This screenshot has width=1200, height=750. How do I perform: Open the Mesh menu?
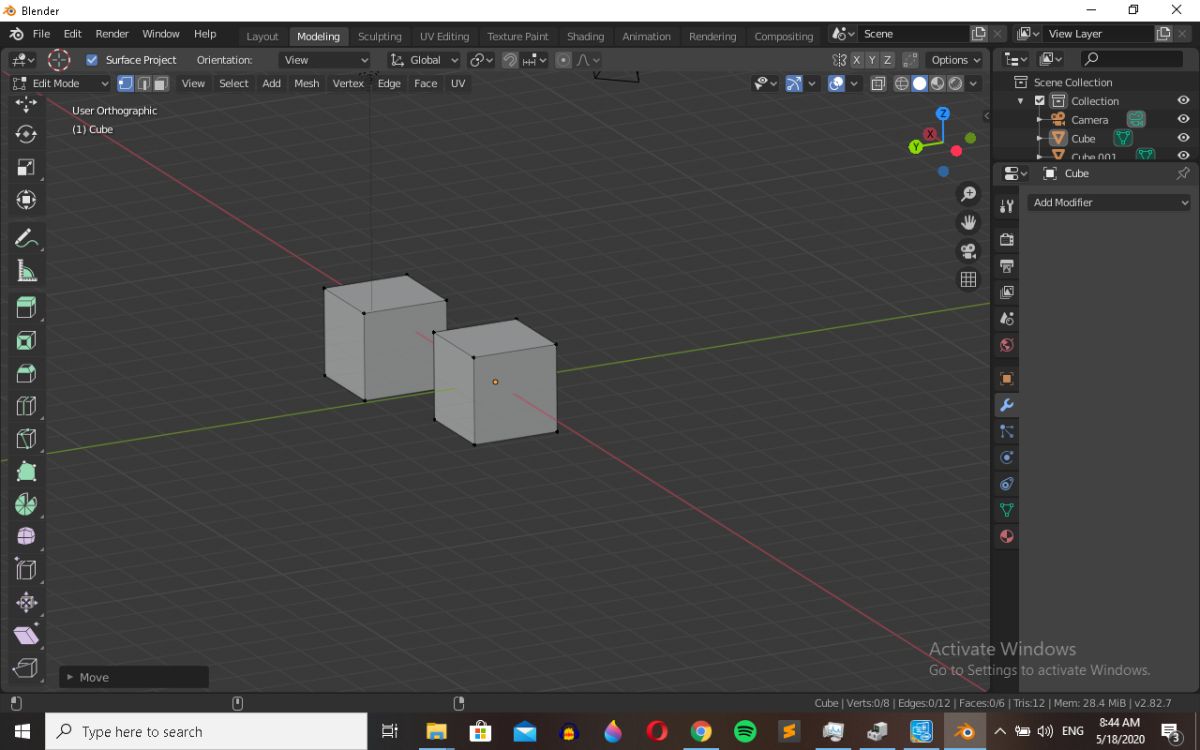[306, 84]
